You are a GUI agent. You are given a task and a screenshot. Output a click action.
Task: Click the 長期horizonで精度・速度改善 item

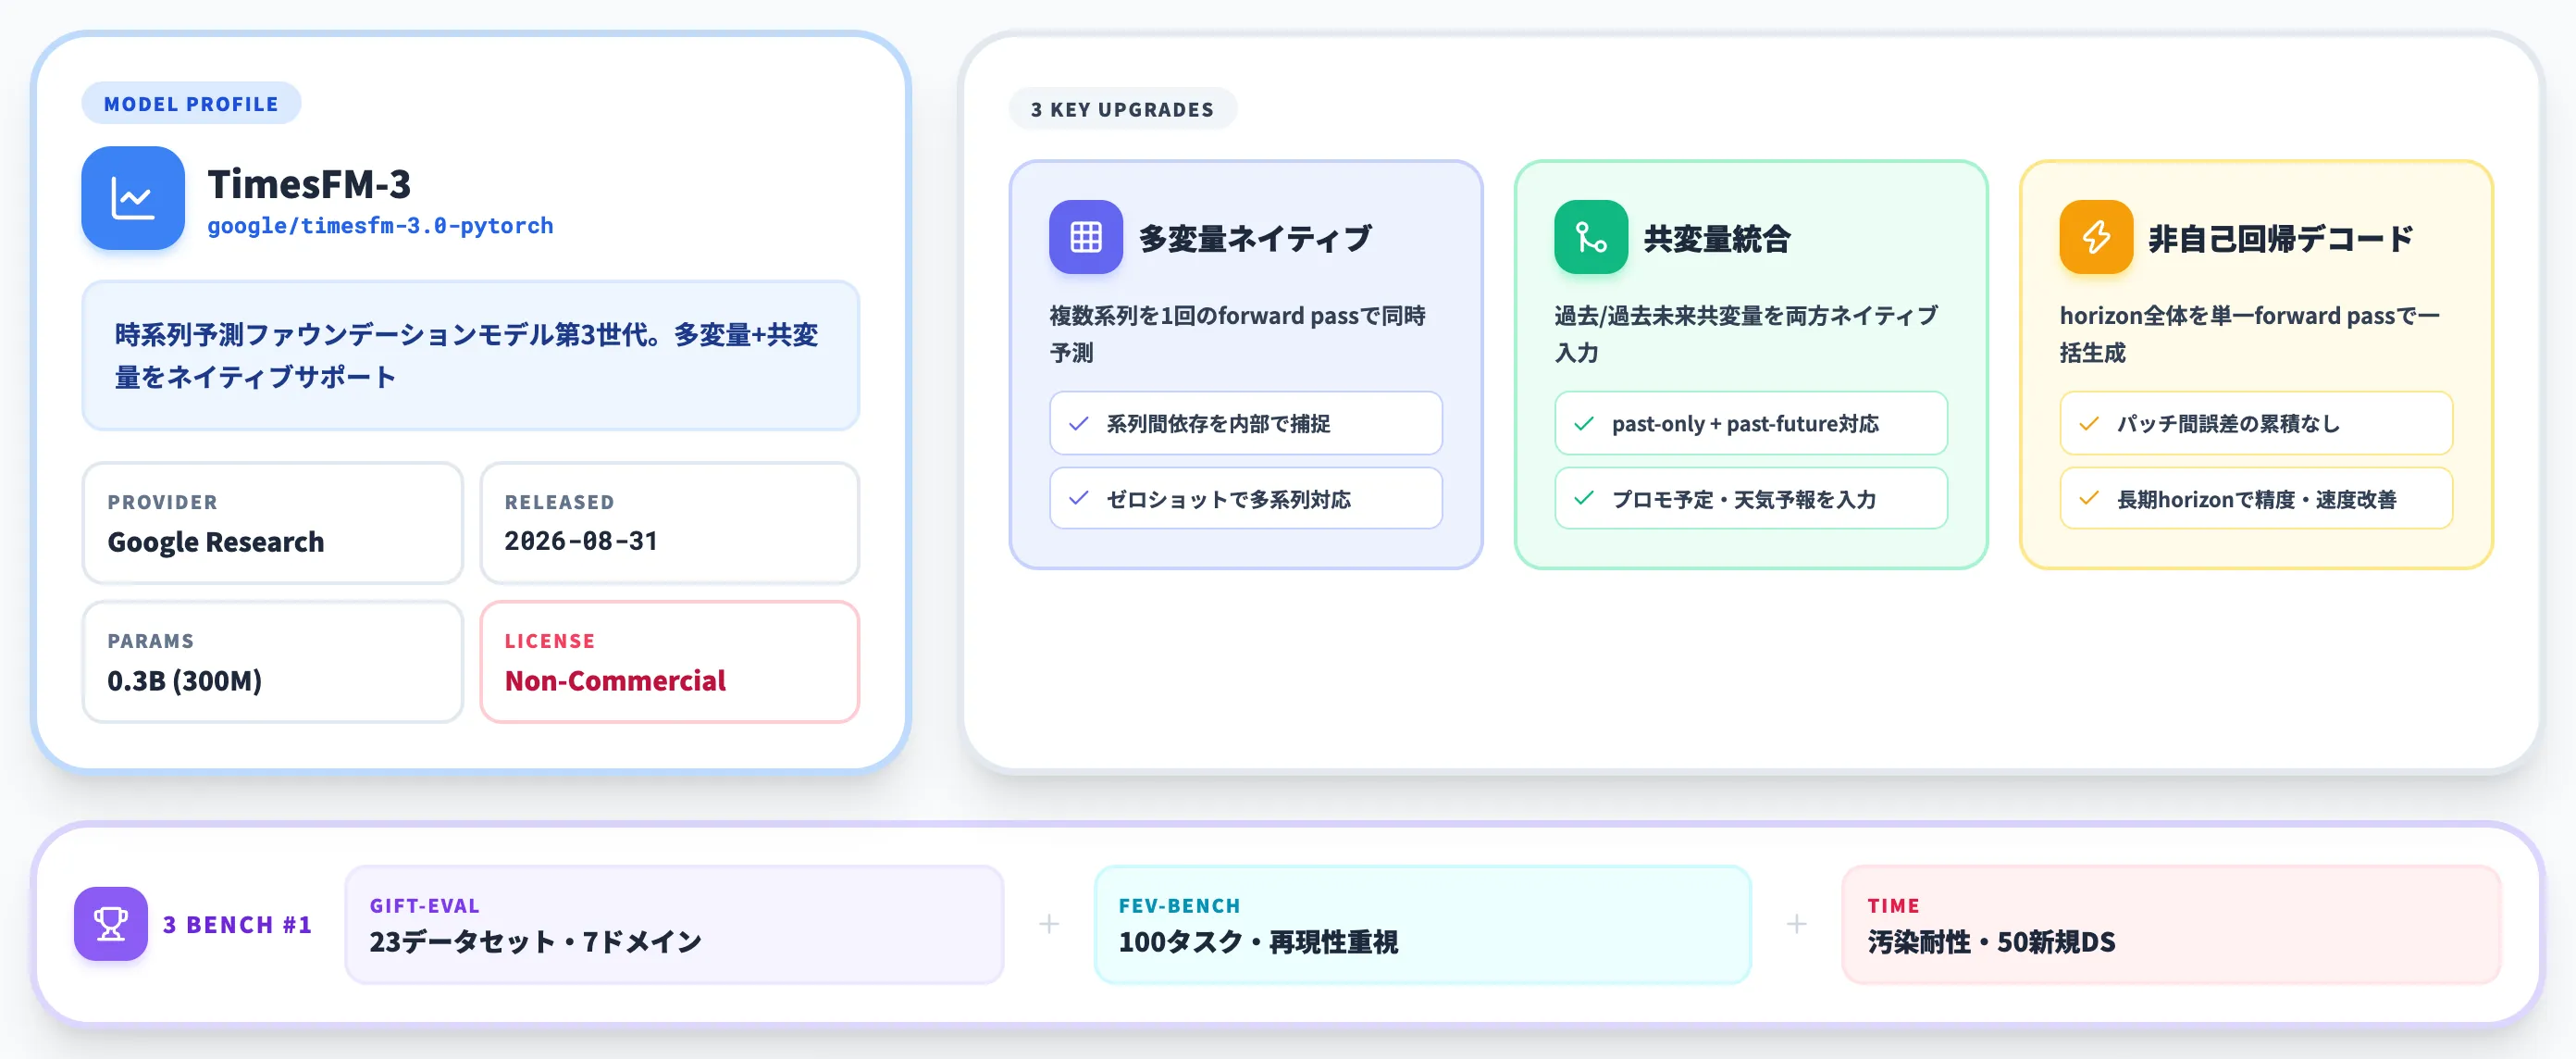pos(2256,499)
